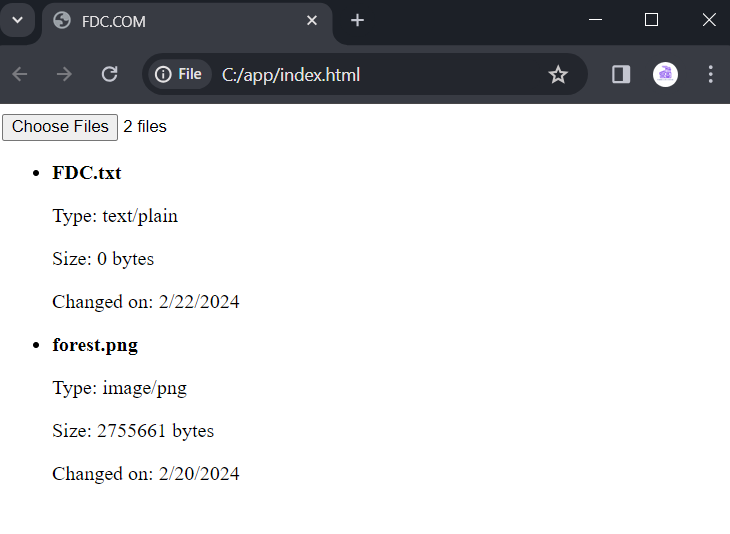Click the forest.png file name

(95, 345)
